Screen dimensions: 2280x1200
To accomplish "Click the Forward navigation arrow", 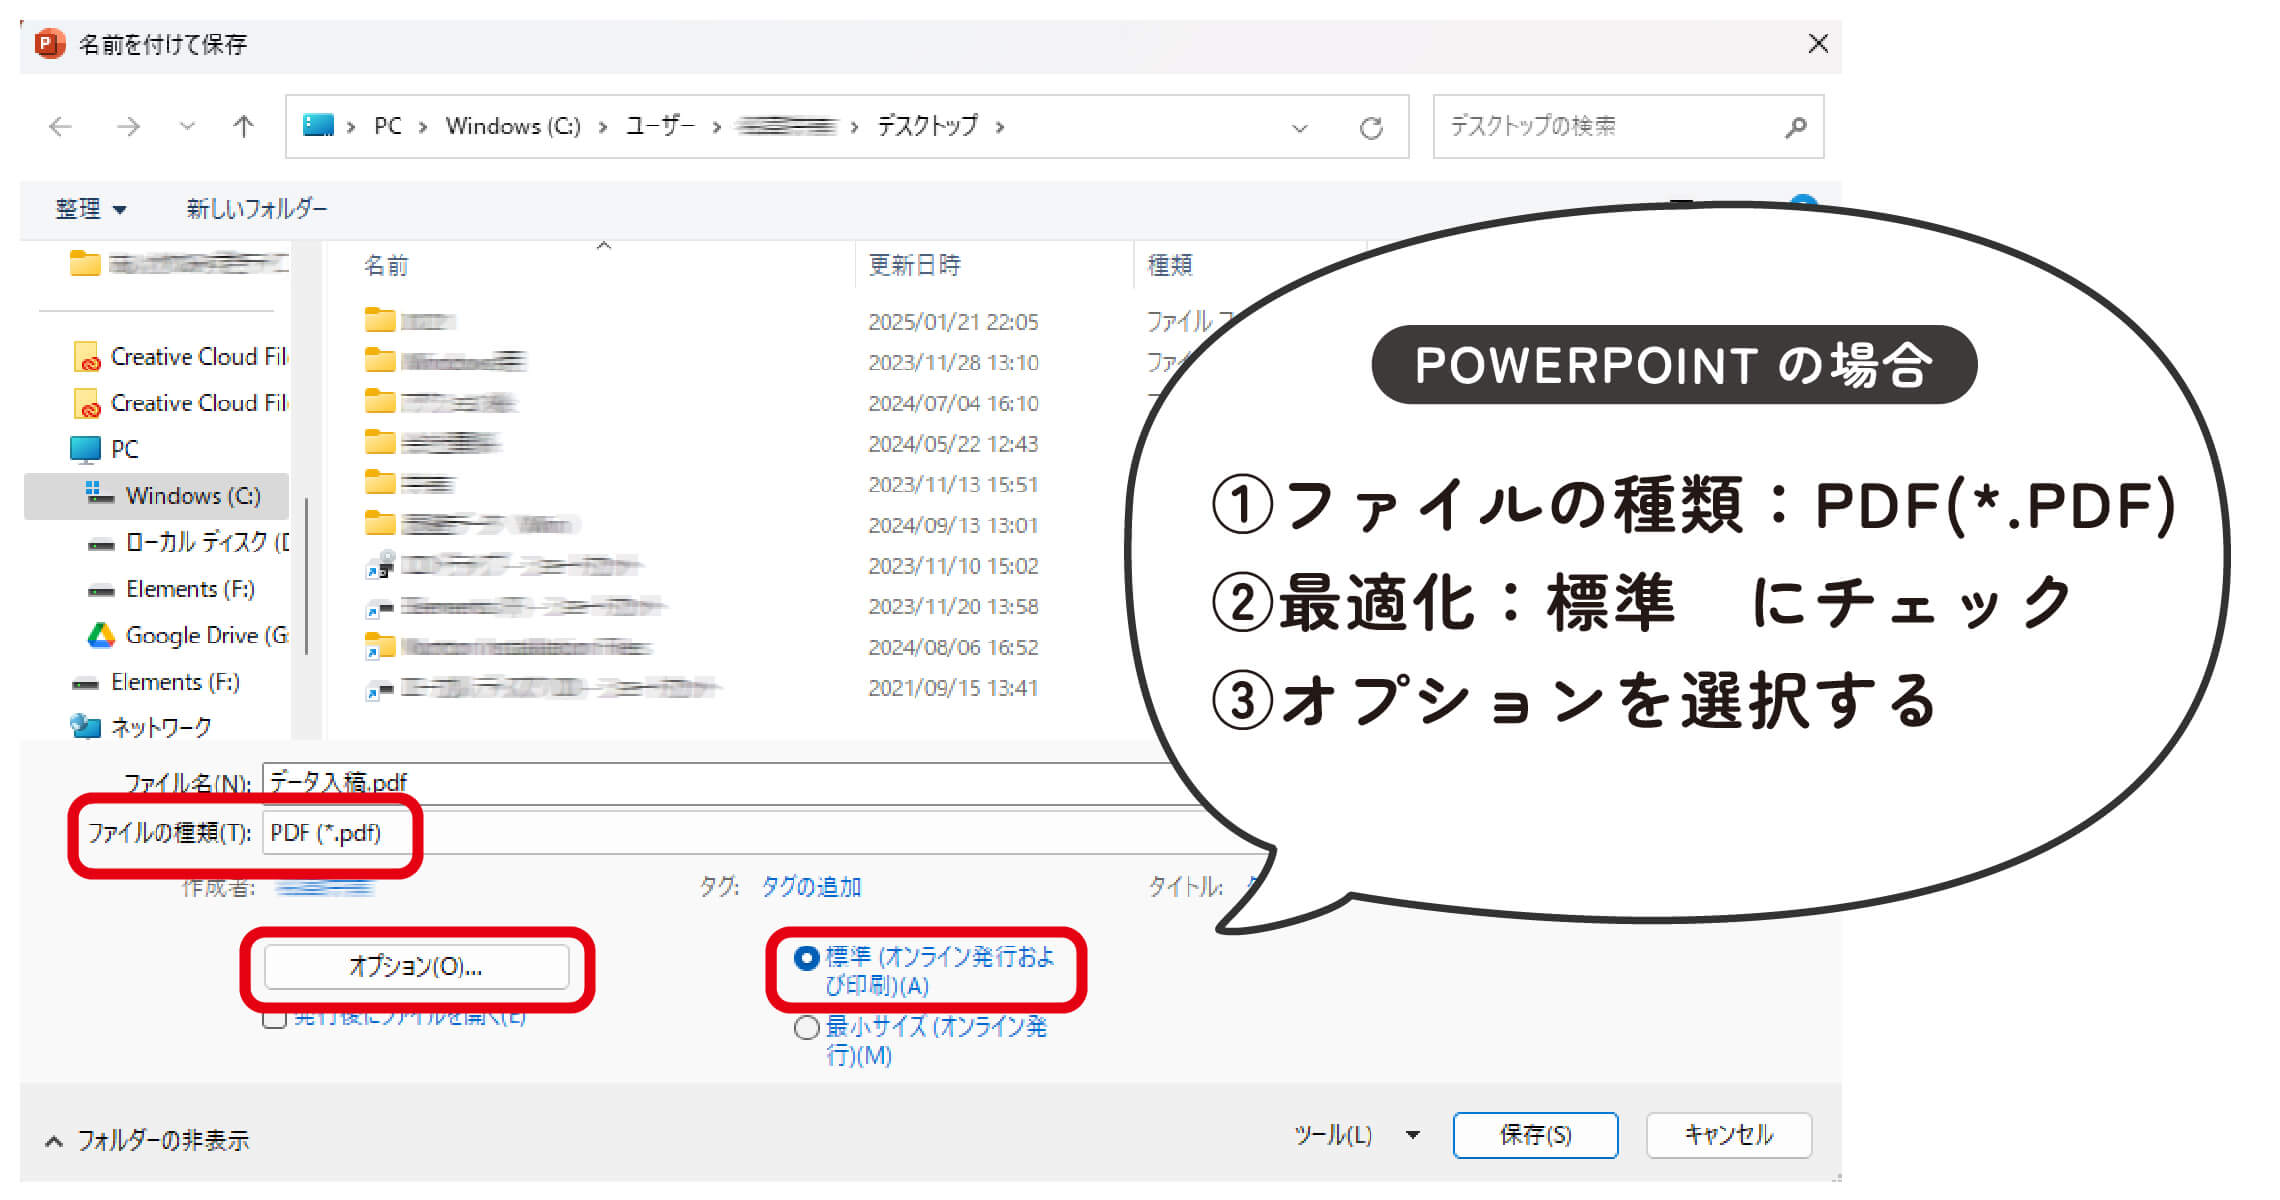I will click(128, 127).
